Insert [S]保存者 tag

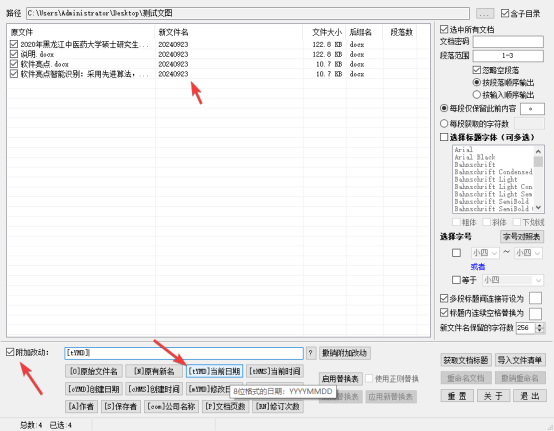point(121,406)
